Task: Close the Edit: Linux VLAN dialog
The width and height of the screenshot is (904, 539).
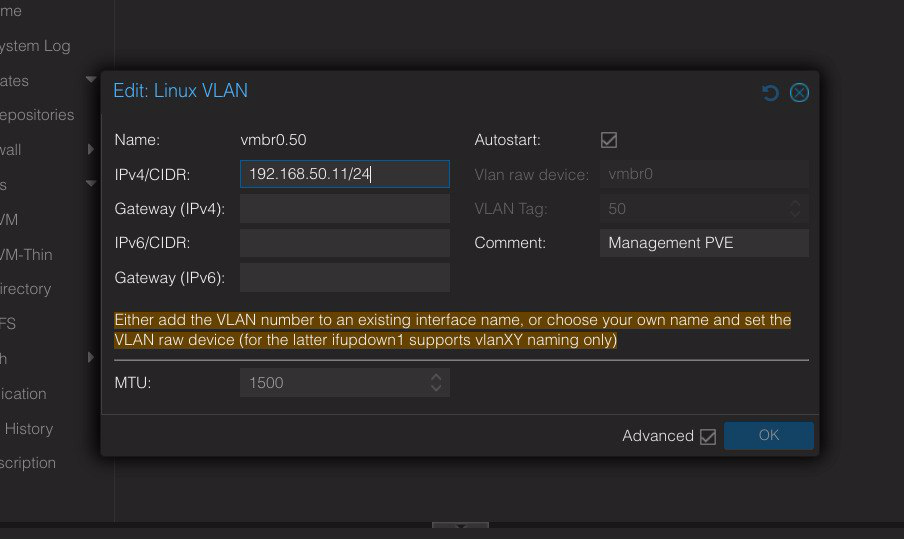Action: point(799,93)
